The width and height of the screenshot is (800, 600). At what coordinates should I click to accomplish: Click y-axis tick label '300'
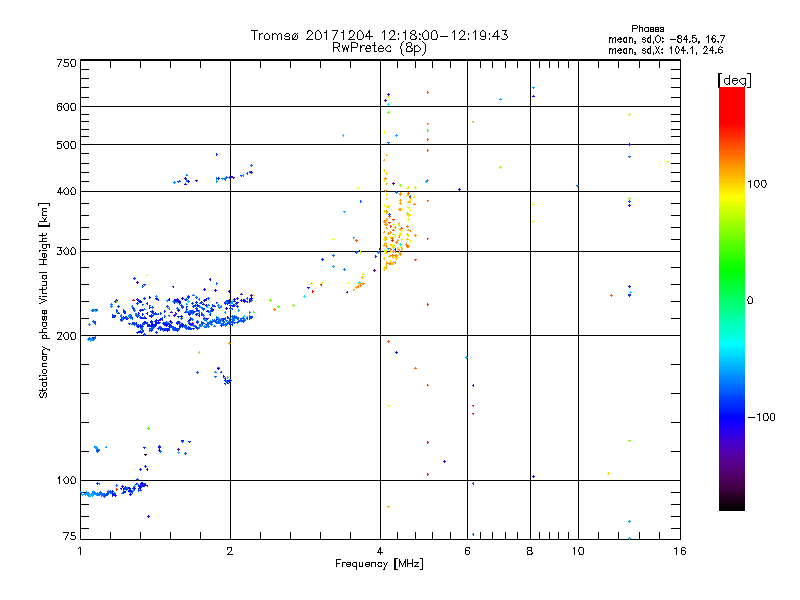tap(67, 251)
